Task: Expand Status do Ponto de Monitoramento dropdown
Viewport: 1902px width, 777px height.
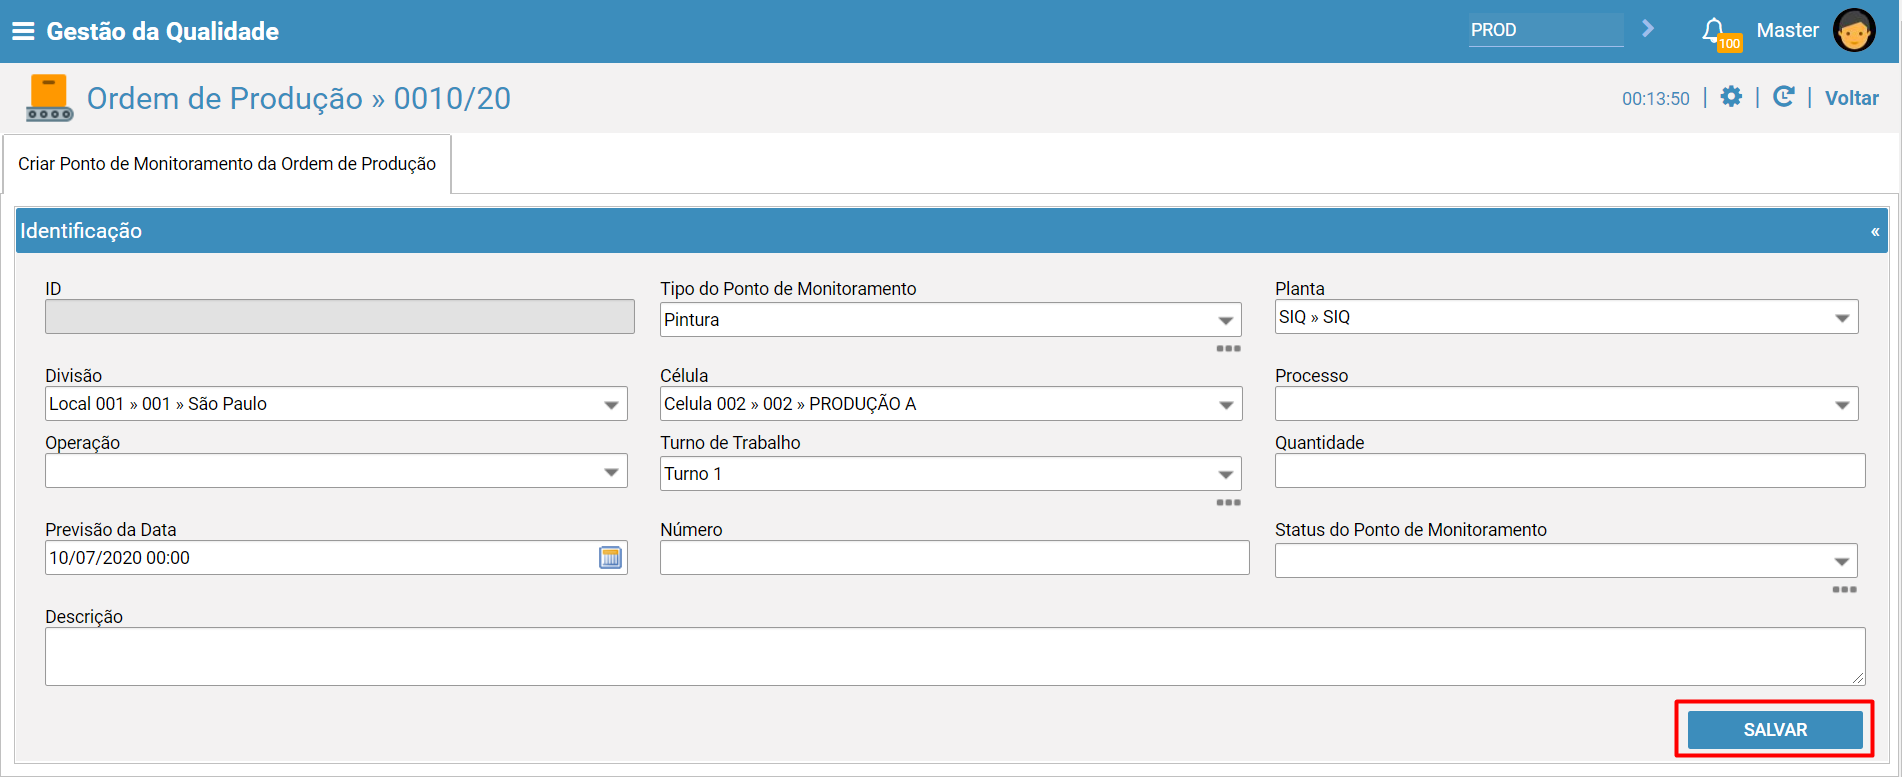Action: click(x=1842, y=561)
